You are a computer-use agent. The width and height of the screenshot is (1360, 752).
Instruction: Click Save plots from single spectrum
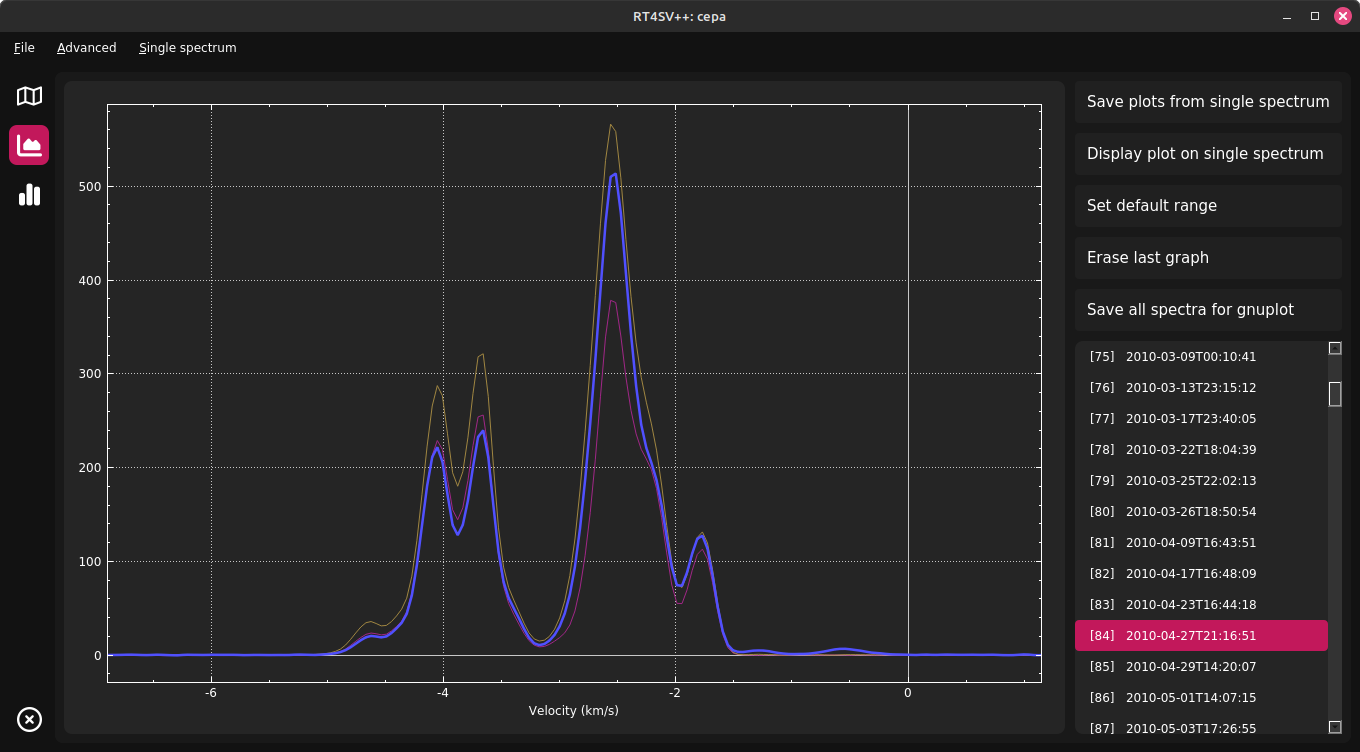click(x=1208, y=102)
